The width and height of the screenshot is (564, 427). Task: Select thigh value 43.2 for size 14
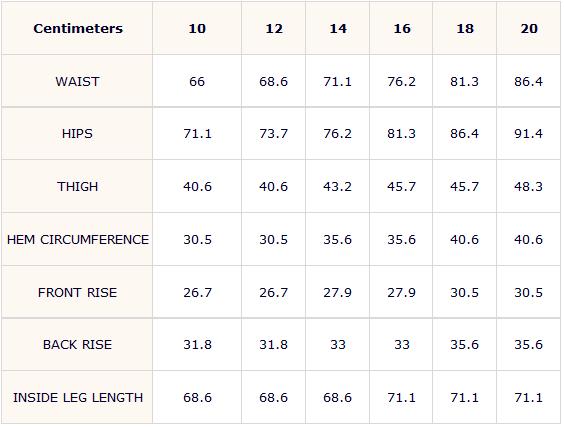[337, 187]
